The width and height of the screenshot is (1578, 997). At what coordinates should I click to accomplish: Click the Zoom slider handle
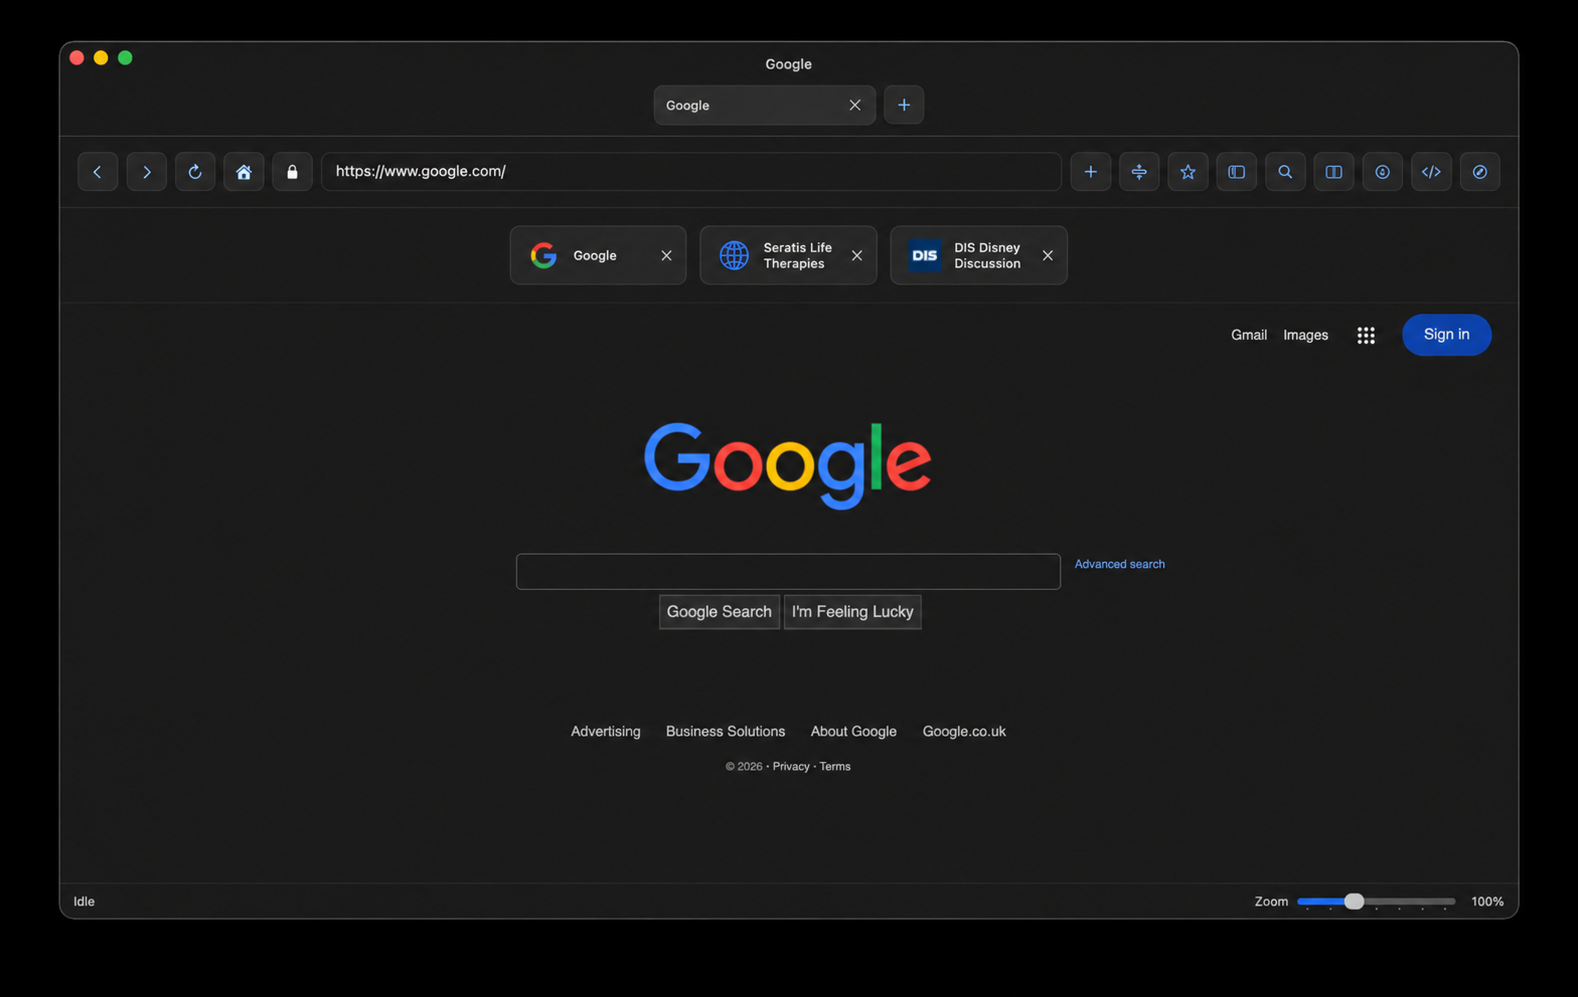tap(1354, 902)
